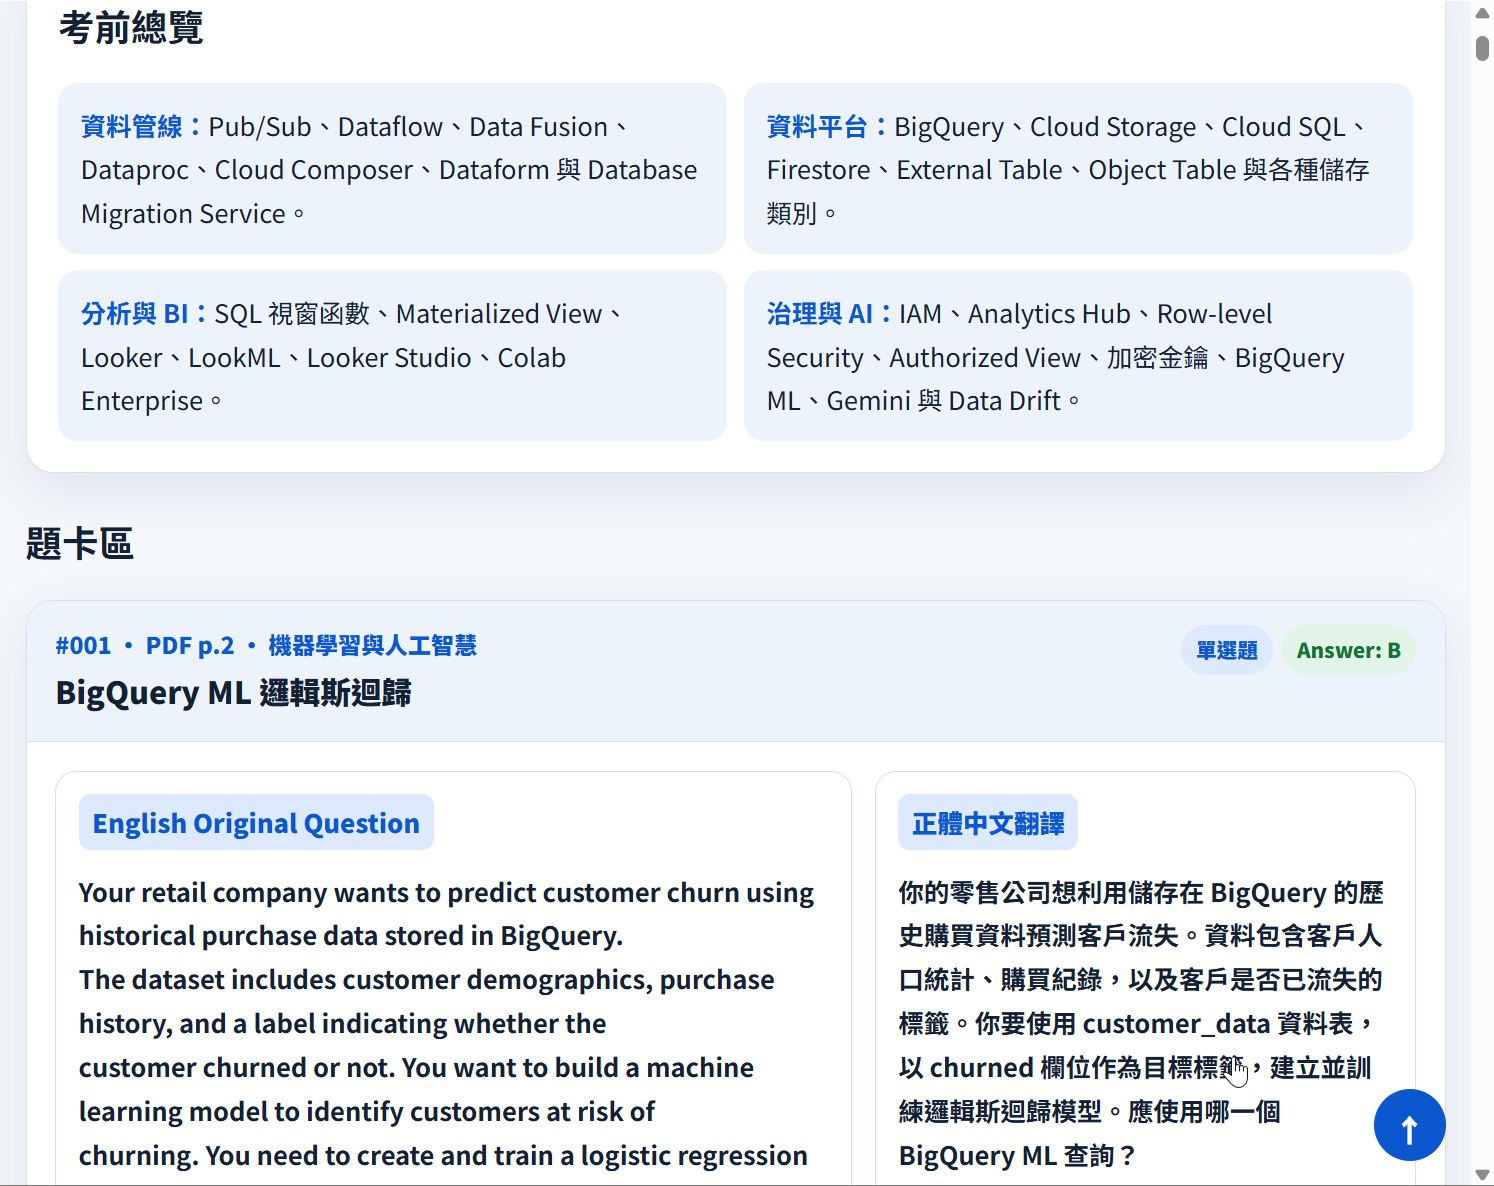Image resolution: width=1494 pixels, height=1186 pixels.
Task: Click the line starting 'Your retail company wants'
Action: [446, 892]
